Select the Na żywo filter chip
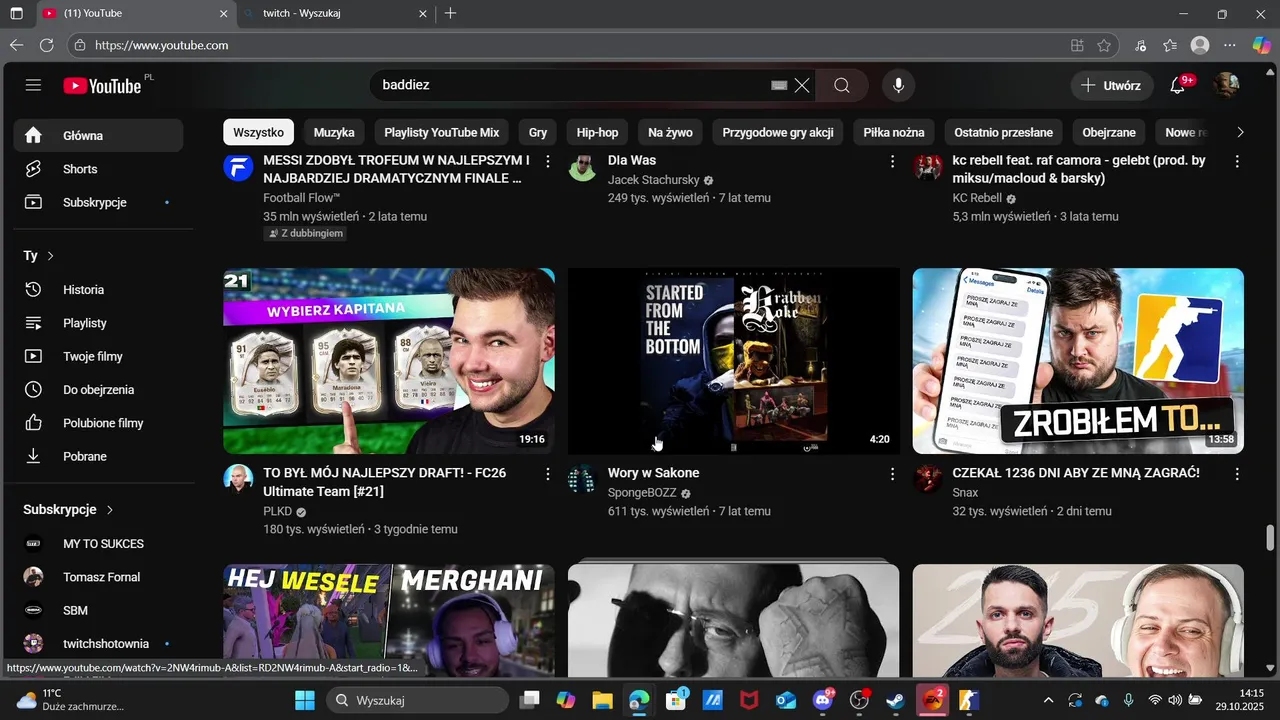Image resolution: width=1280 pixels, height=720 pixels. 670,132
